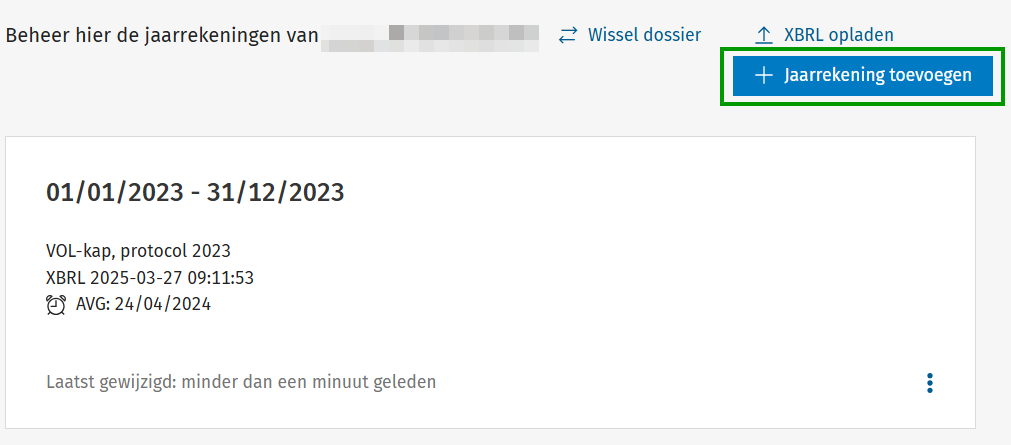Click the word toevoegen on the blue button
1011x445 pixels.
(x=931, y=75)
